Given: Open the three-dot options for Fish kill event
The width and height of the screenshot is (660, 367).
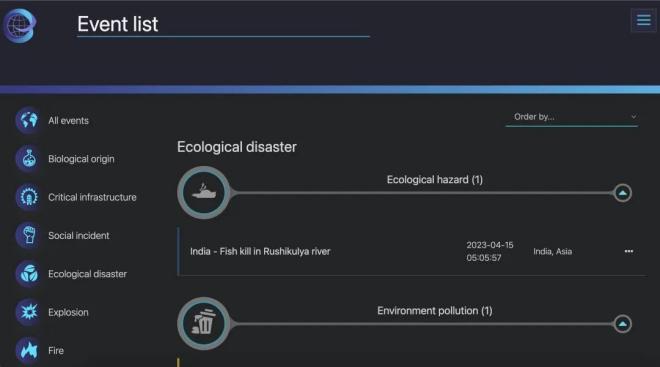Looking at the screenshot, I should point(629,251).
